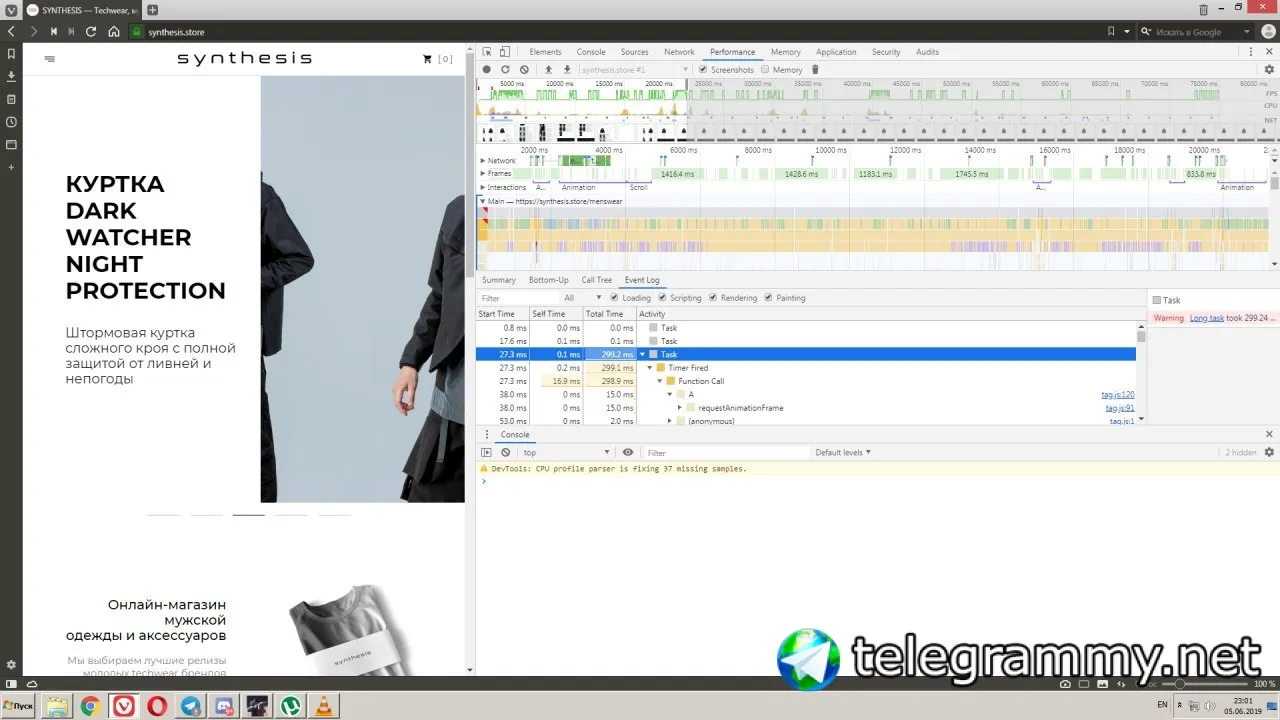Screen dimensions: 1280x720
Task: Collapse the Main thread track
Action: 483,201
